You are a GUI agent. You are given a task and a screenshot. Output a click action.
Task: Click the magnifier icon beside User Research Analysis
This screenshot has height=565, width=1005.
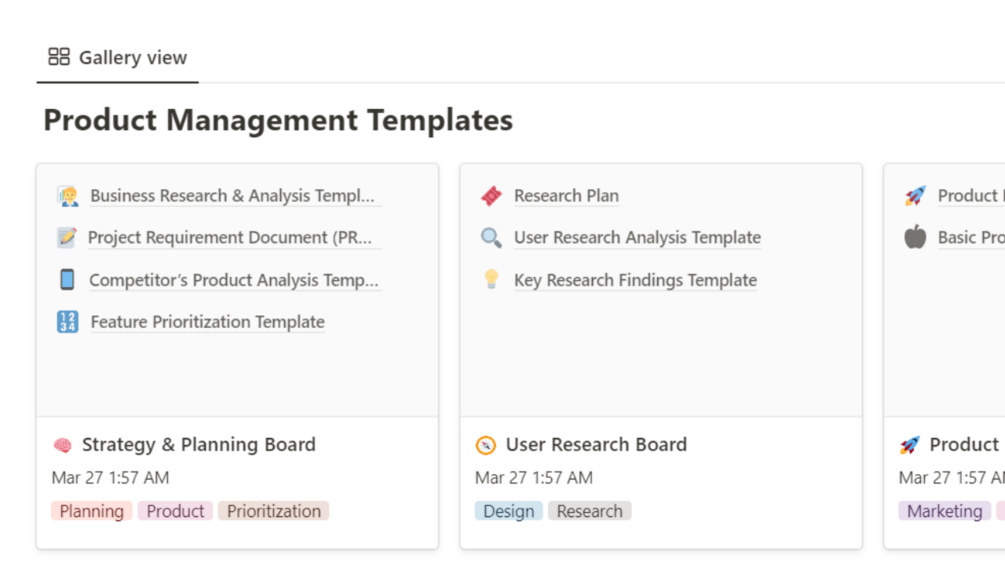(491, 238)
